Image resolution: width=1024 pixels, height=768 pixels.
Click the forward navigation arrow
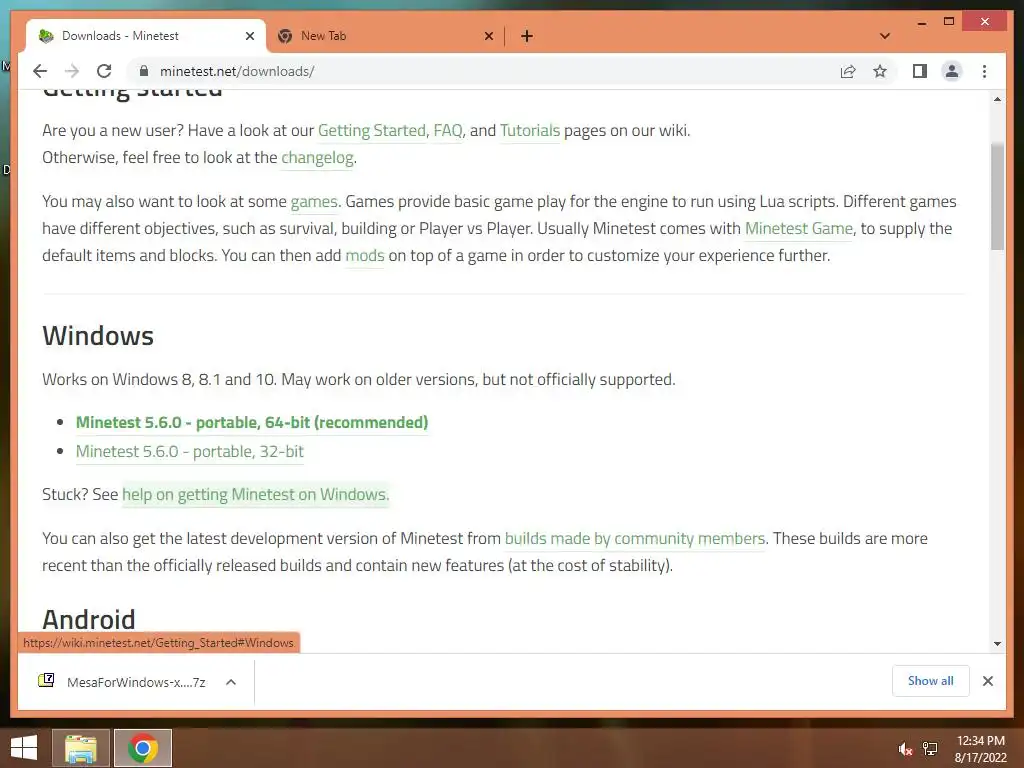(x=72, y=71)
